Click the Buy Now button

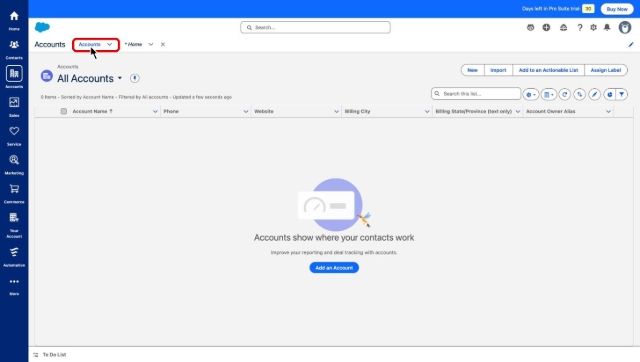617,9
